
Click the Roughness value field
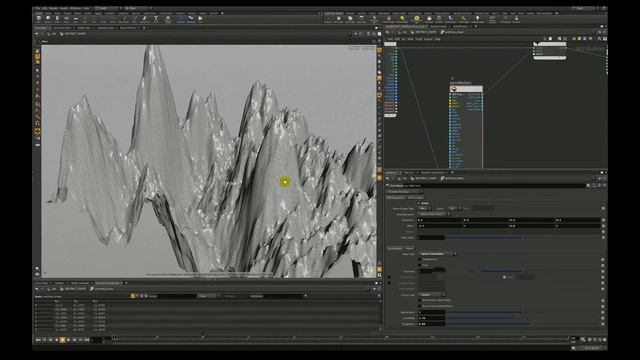click(431, 324)
